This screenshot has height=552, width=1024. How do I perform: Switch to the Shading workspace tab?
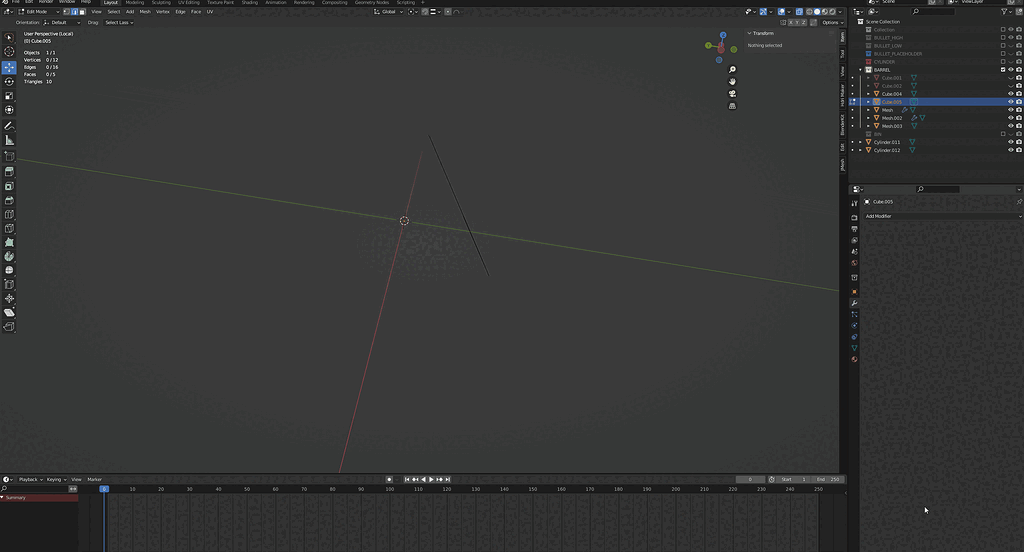249,3
